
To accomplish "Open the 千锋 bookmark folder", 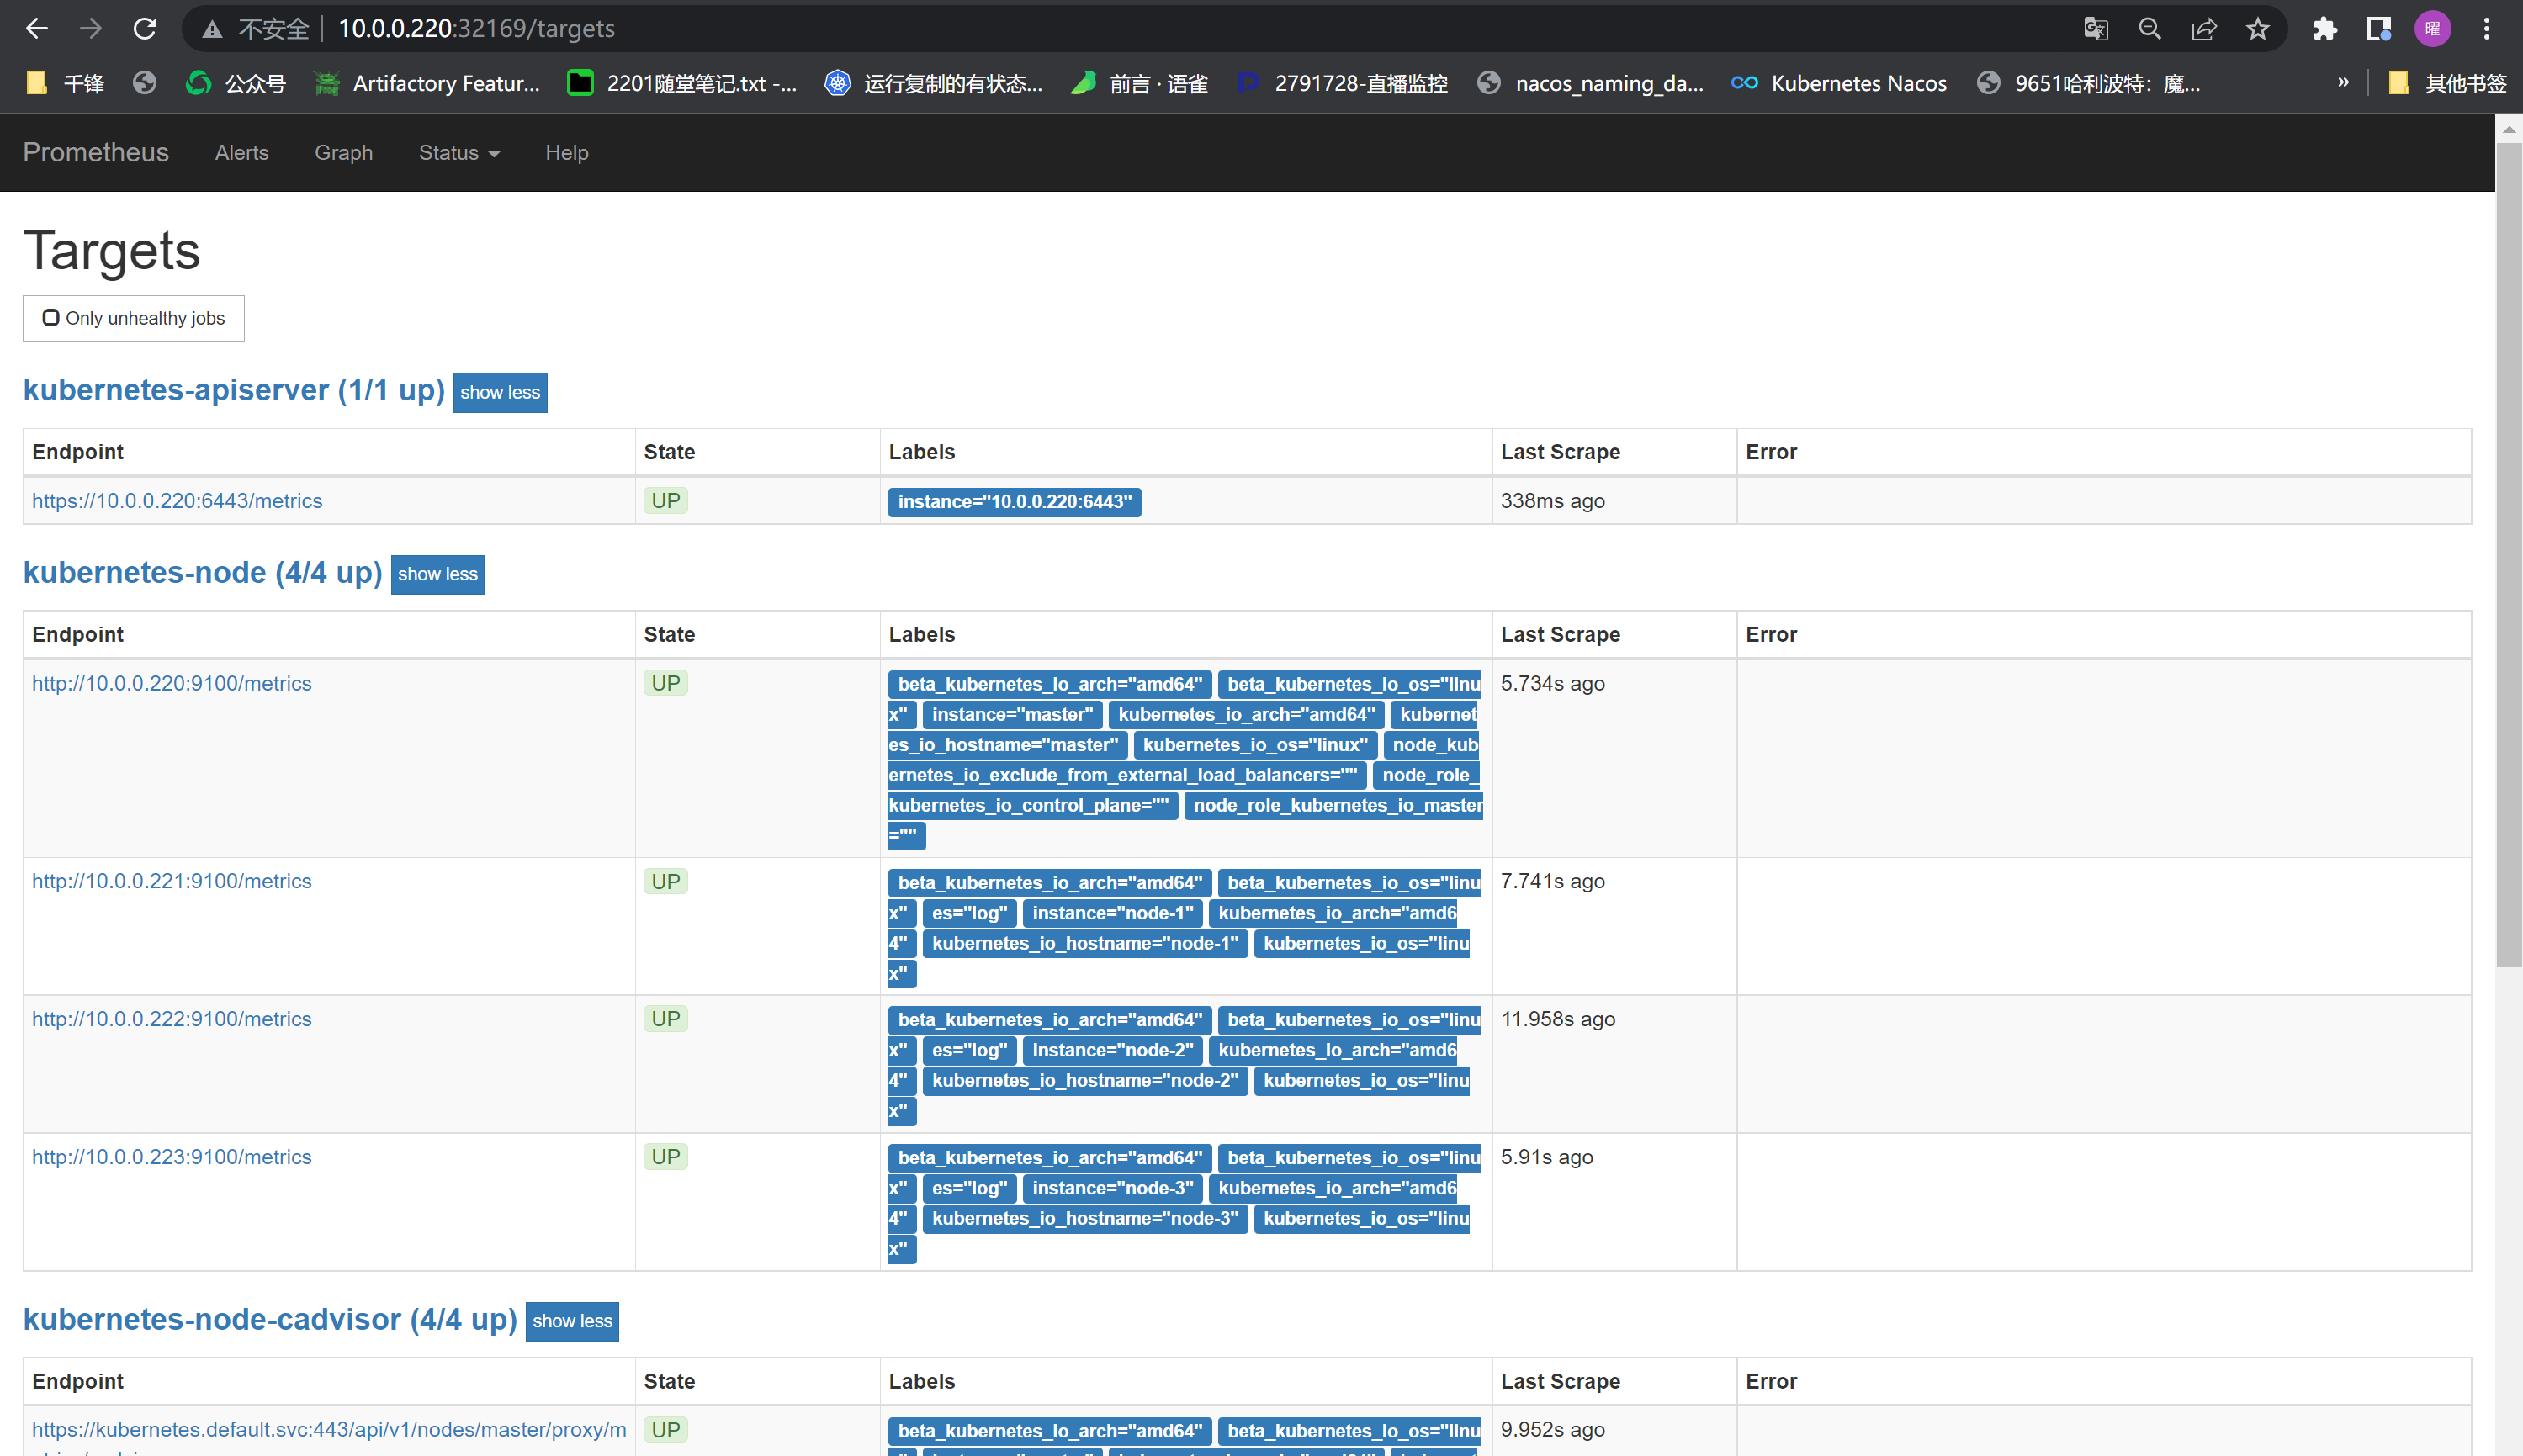I will [x=65, y=83].
